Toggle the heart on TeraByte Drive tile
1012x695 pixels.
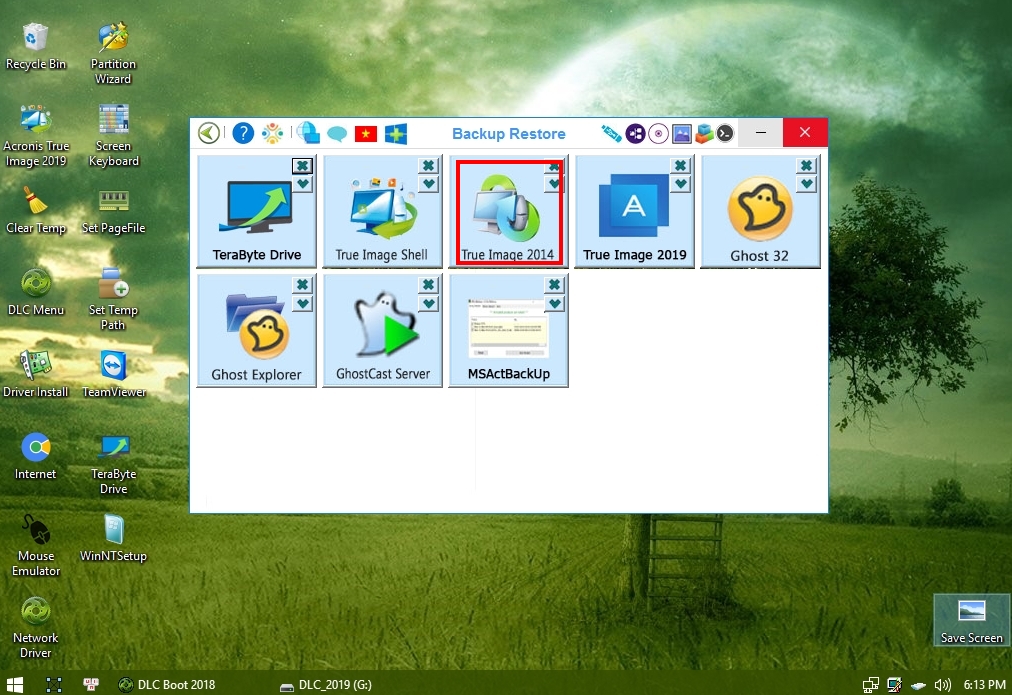[x=302, y=184]
